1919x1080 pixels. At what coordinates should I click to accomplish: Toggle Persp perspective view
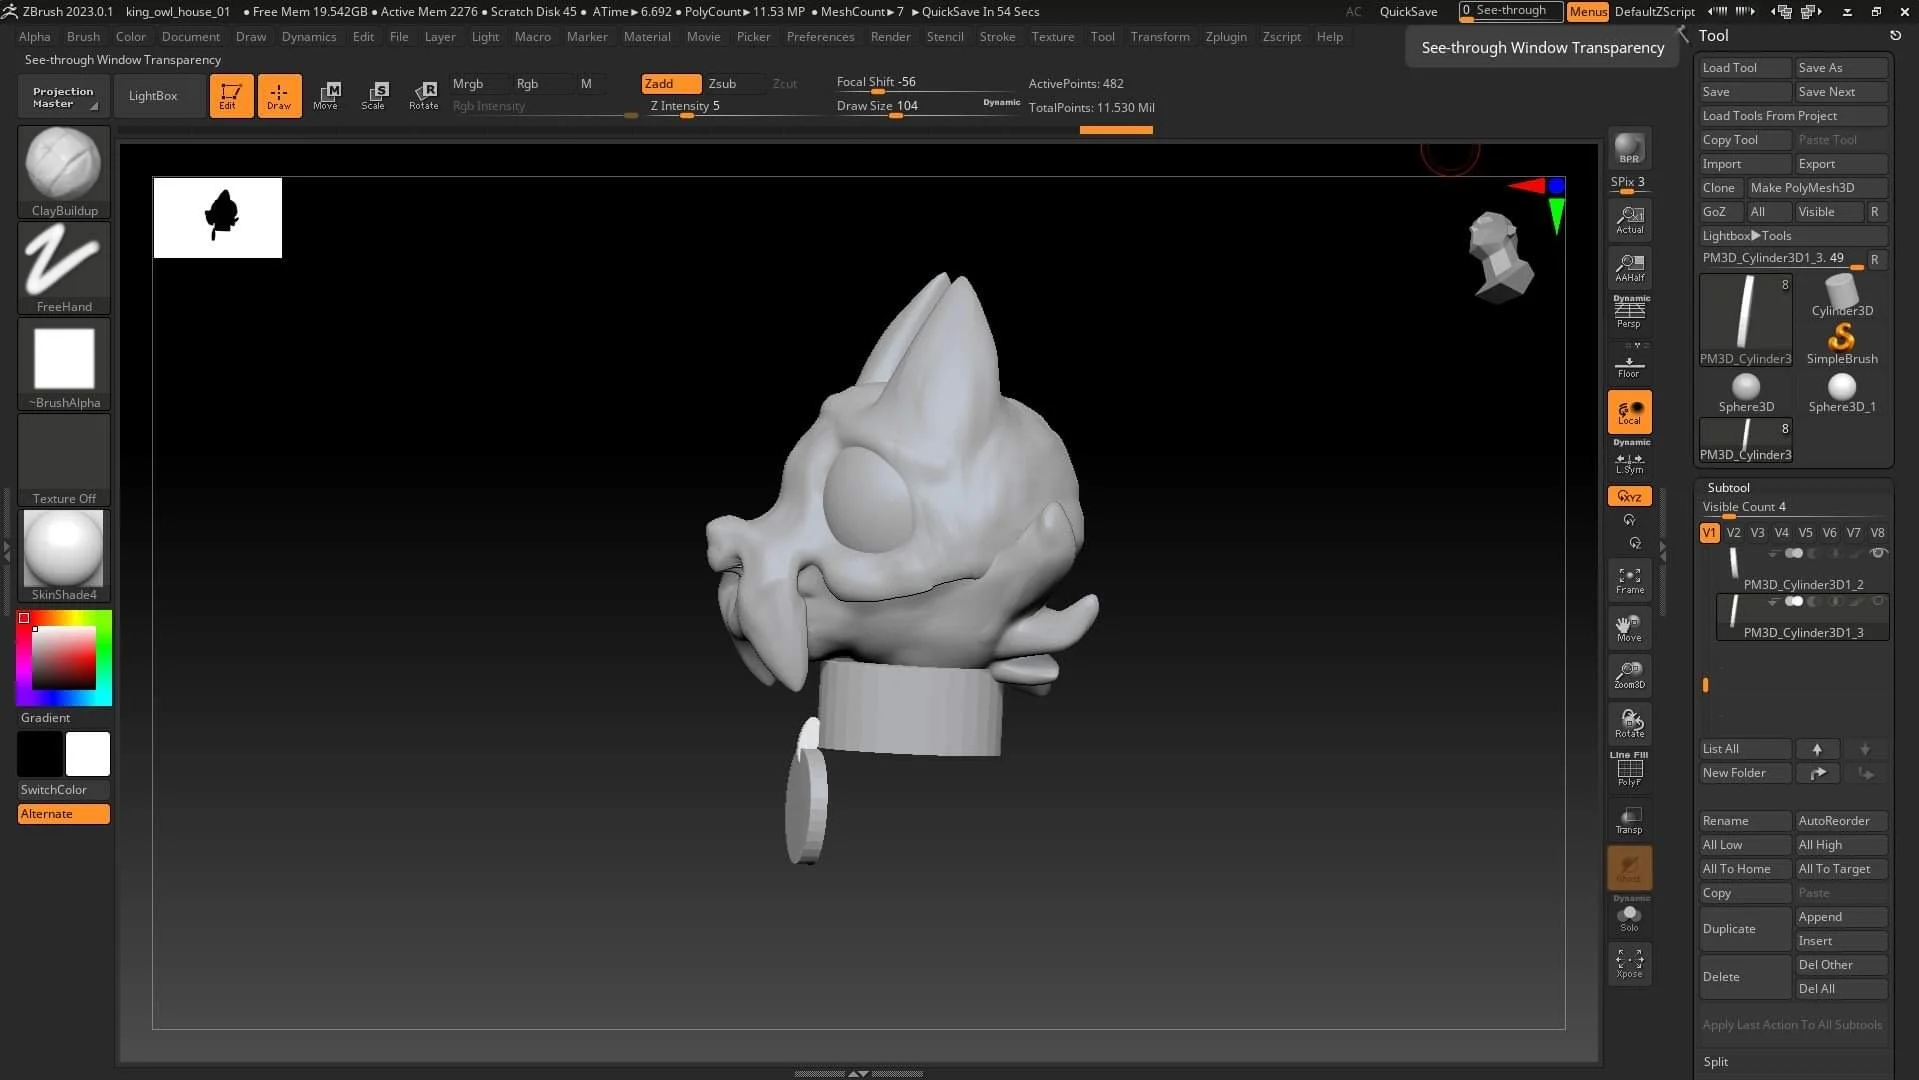pyautogui.click(x=1629, y=314)
